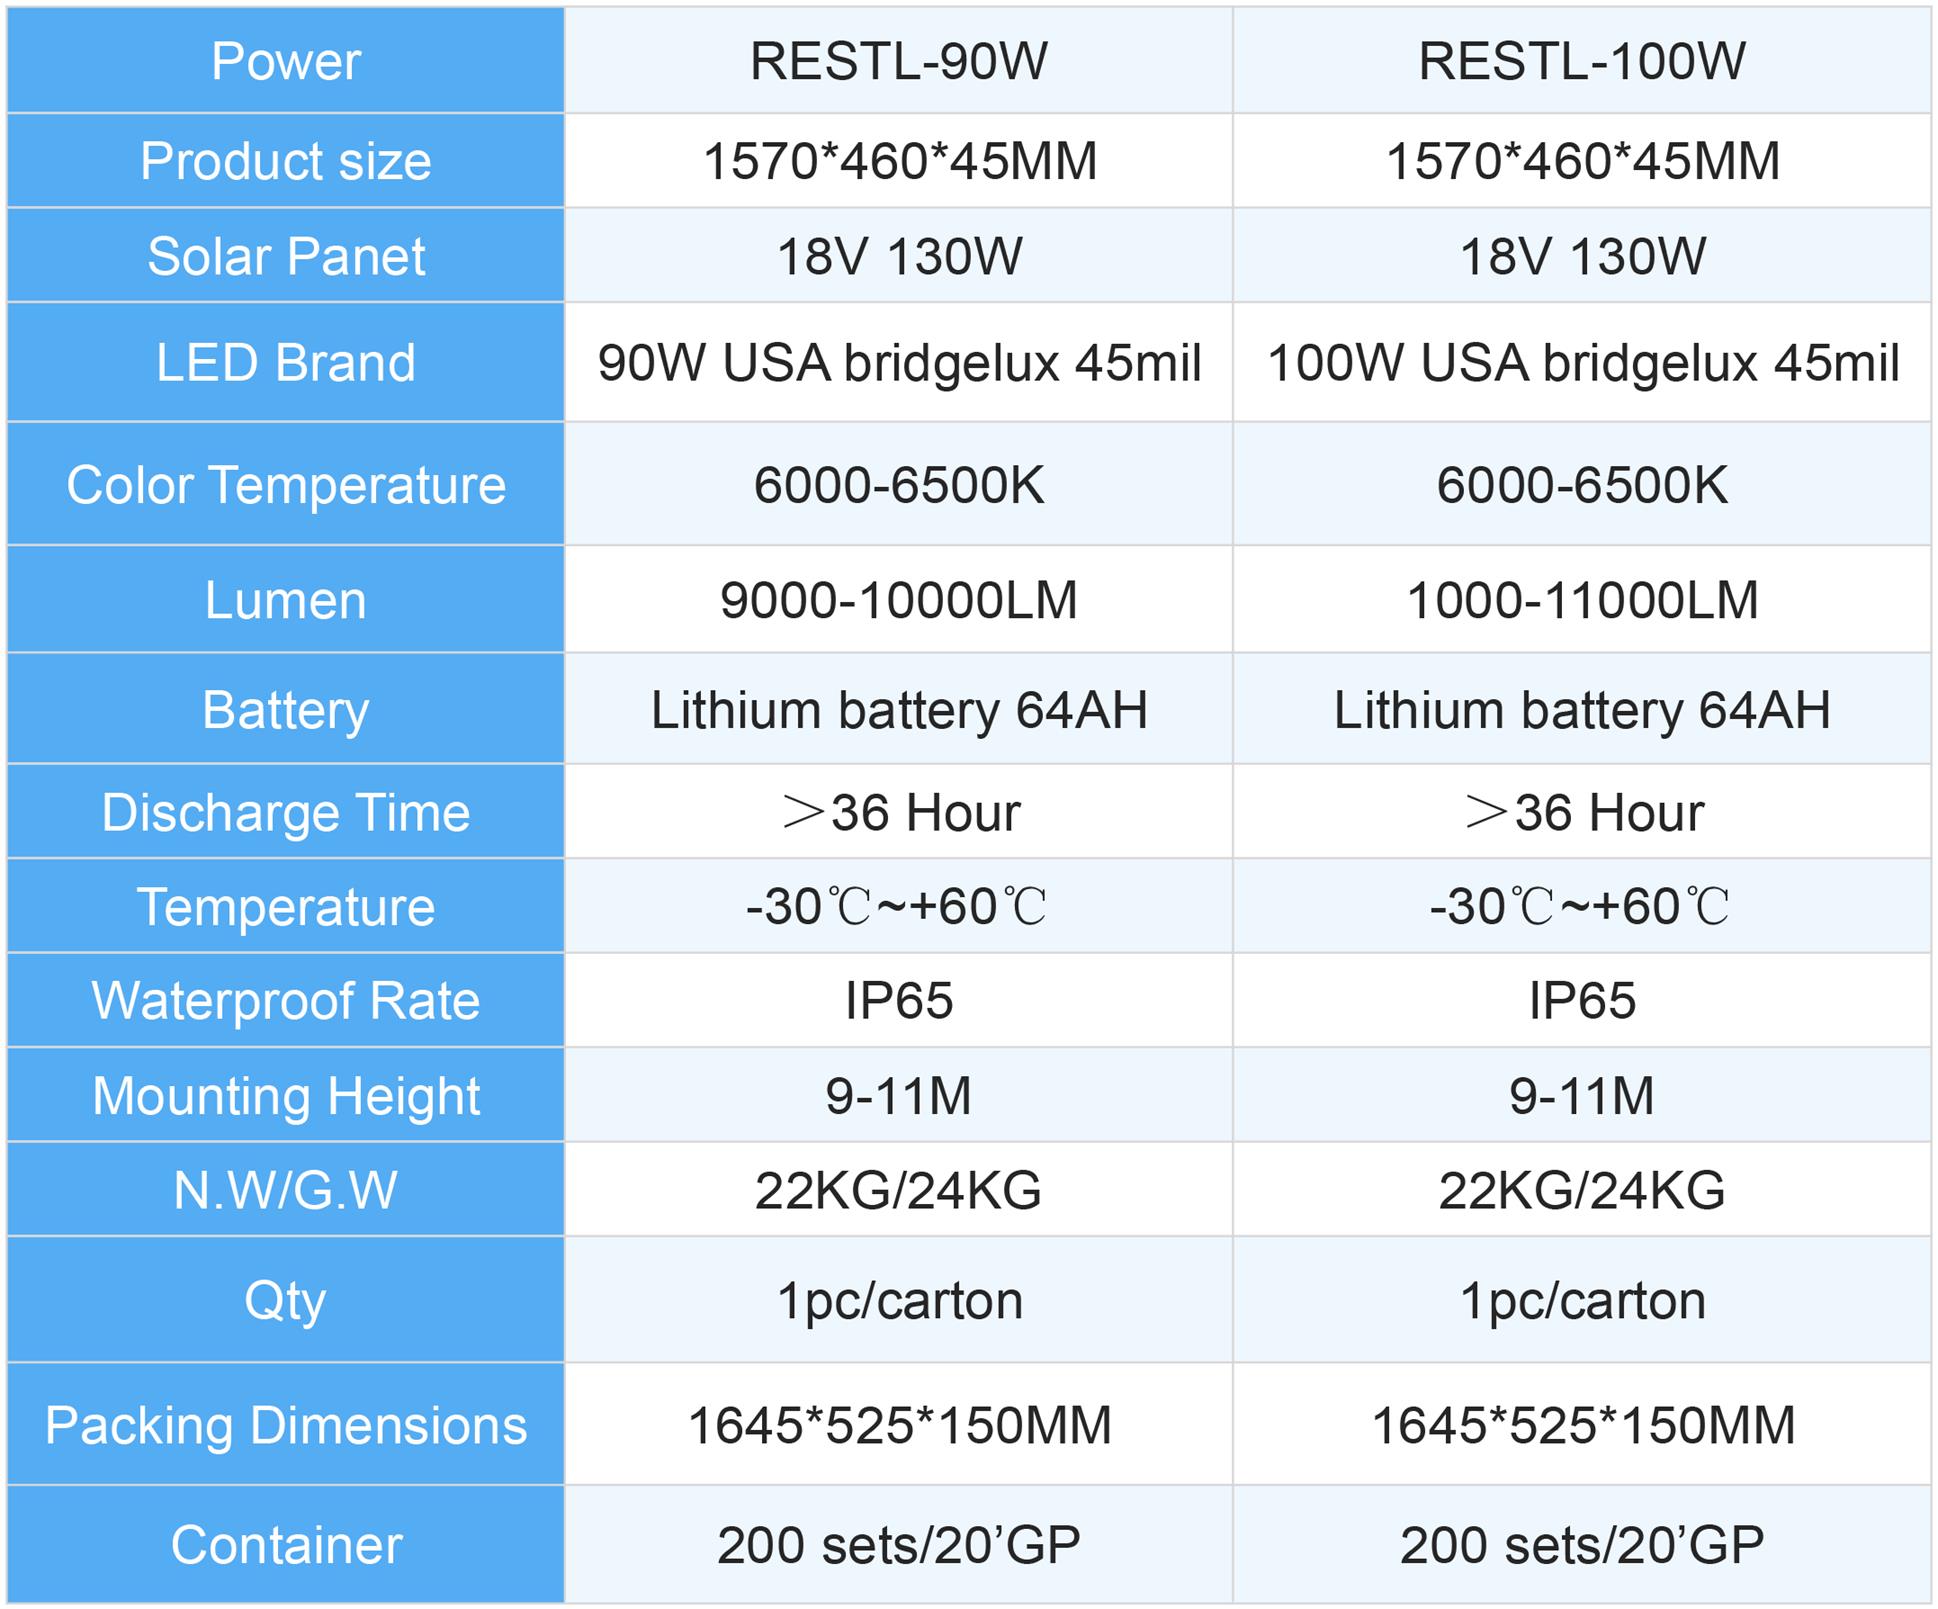This screenshot has width=1938, height=1609.
Task: Click the 'Container' row label
Action: pyautogui.click(x=286, y=1544)
